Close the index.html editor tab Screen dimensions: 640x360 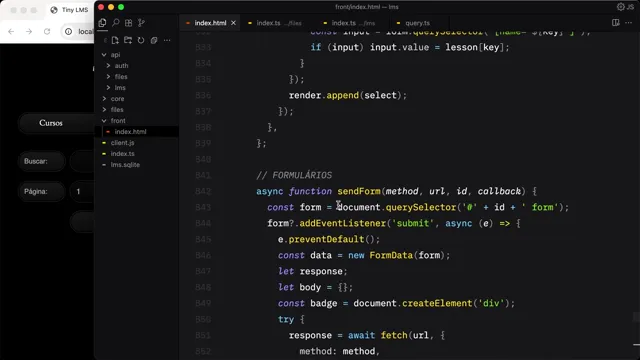pyautogui.click(x=233, y=23)
